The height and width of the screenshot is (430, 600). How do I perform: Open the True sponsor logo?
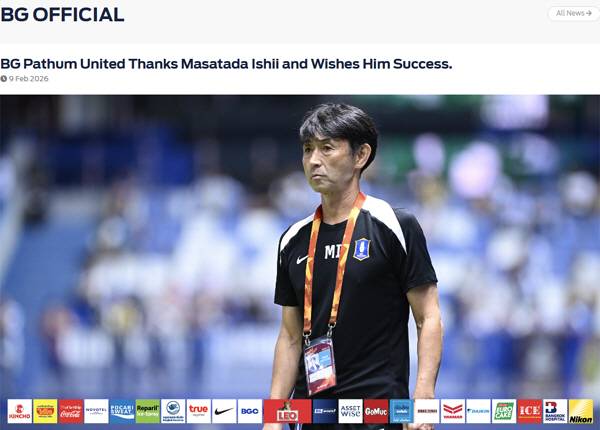point(199,411)
